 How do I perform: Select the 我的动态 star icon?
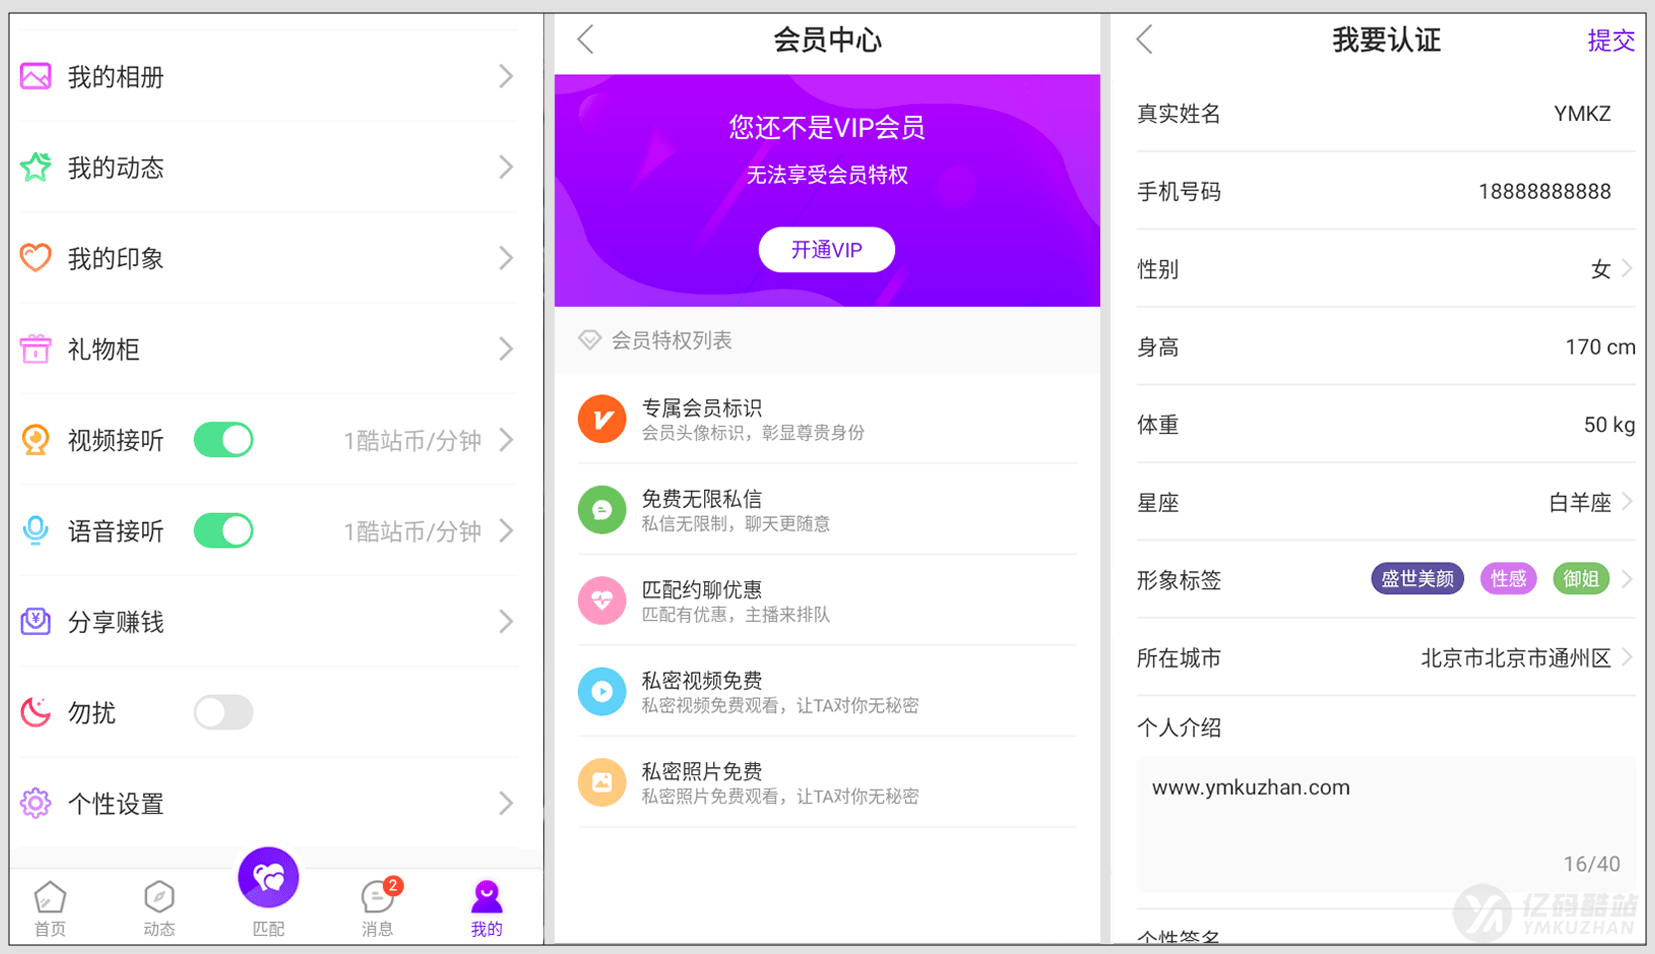click(35, 167)
